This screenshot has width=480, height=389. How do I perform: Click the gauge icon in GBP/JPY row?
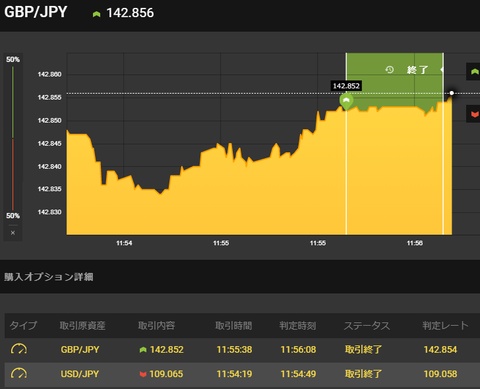19,349
